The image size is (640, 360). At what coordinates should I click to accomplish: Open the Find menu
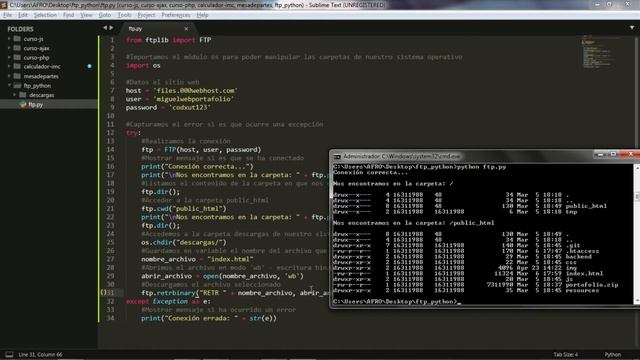coord(68,15)
